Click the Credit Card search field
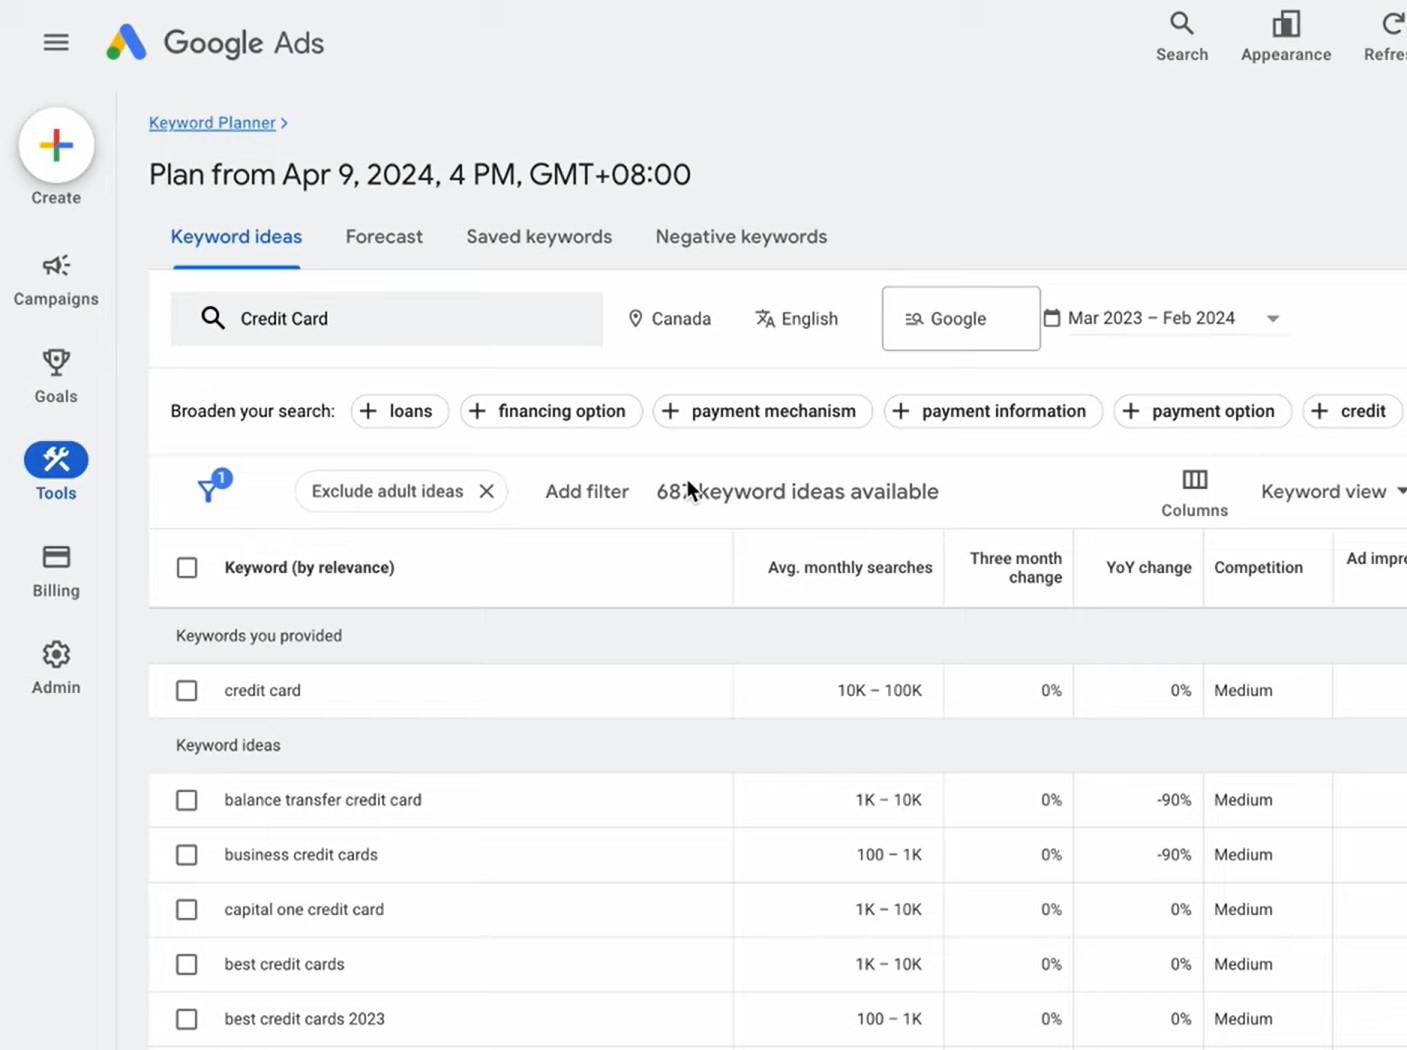Screen dimensions: 1407x1050 (387, 319)
